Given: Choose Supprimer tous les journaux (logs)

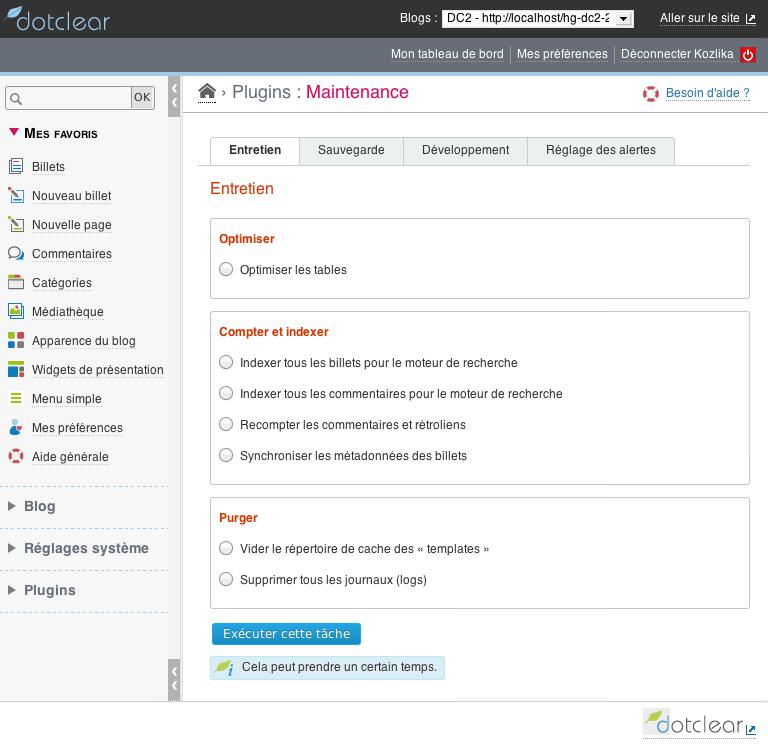Looking at the screenshot, I should tap(226, 579).
